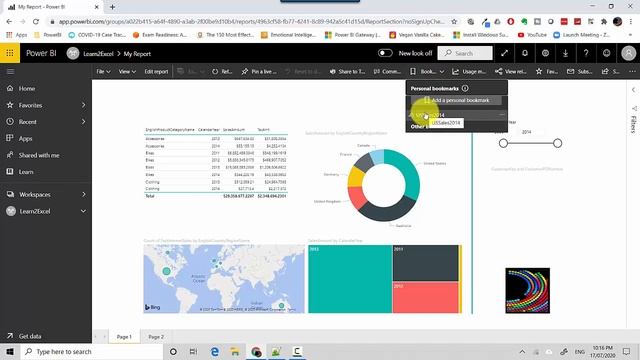Open the toolbar more options ellipsis
Image resolution: width=640 pixels, height=360 pixels.
[x=632, y=71]
